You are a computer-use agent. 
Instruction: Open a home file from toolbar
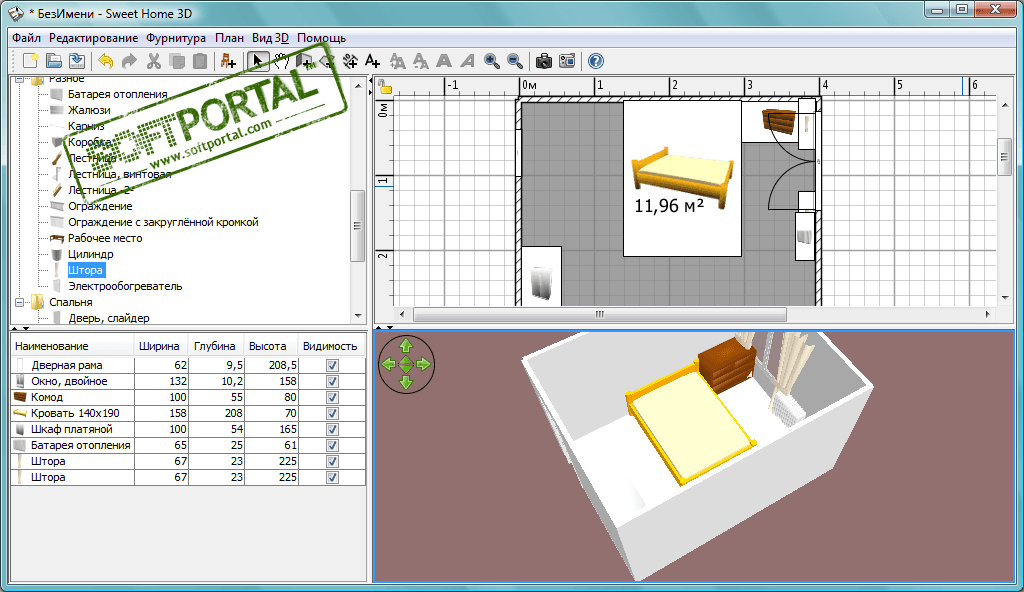(x=54, y=61)
